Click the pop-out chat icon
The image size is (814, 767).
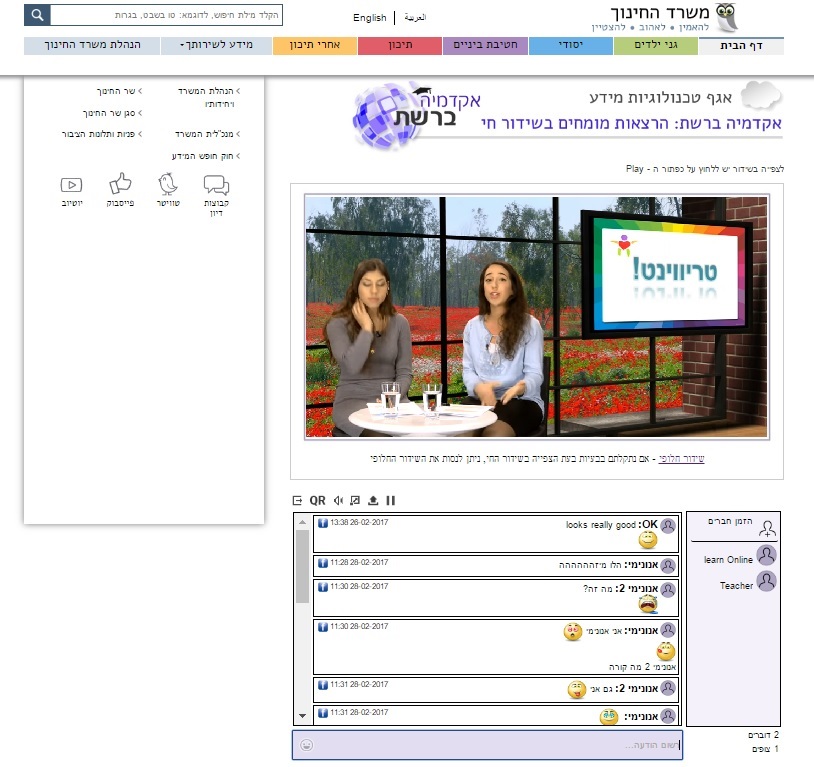(x=296, y=500)
